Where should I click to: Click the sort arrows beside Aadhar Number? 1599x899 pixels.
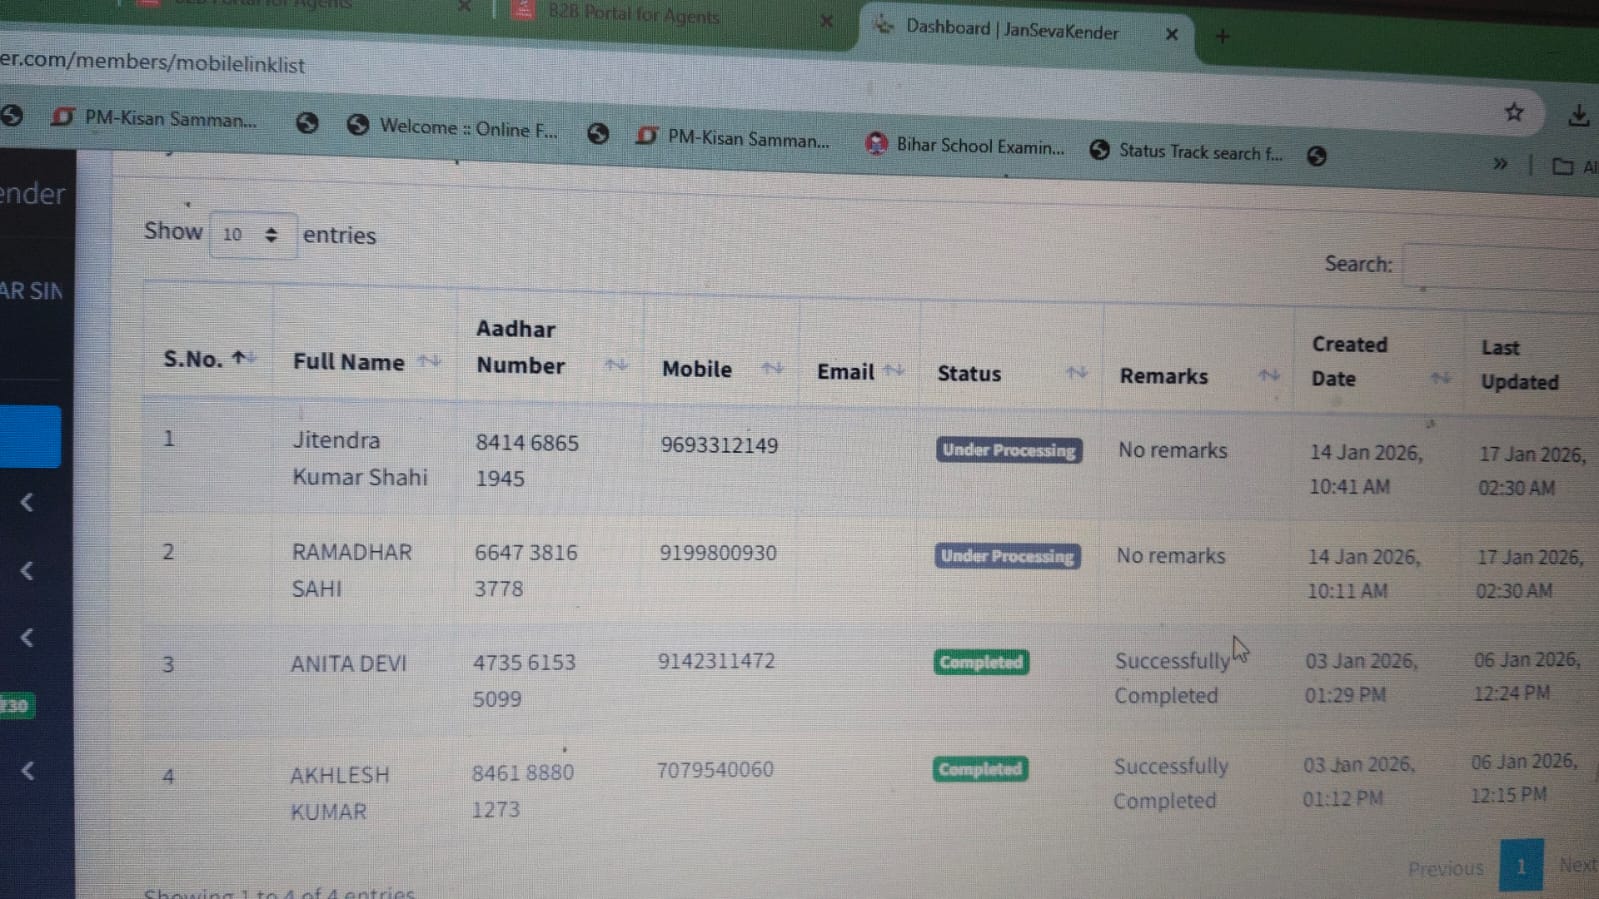click(616, 365)
